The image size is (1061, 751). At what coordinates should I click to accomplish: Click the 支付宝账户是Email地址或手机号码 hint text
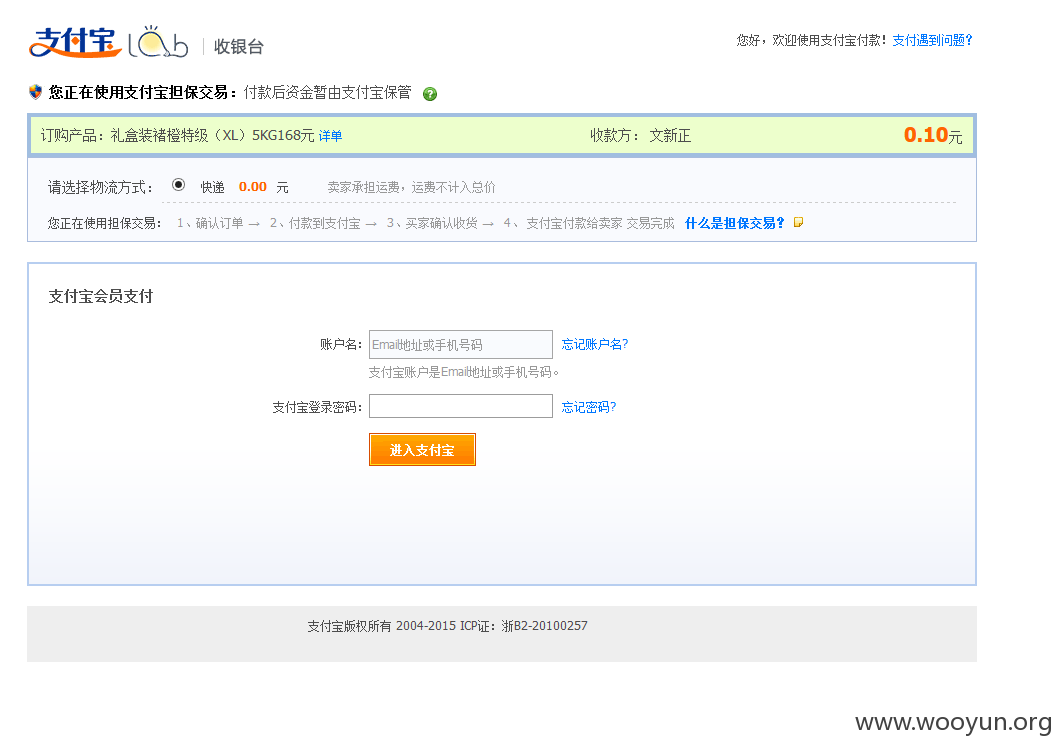(464, 372)
